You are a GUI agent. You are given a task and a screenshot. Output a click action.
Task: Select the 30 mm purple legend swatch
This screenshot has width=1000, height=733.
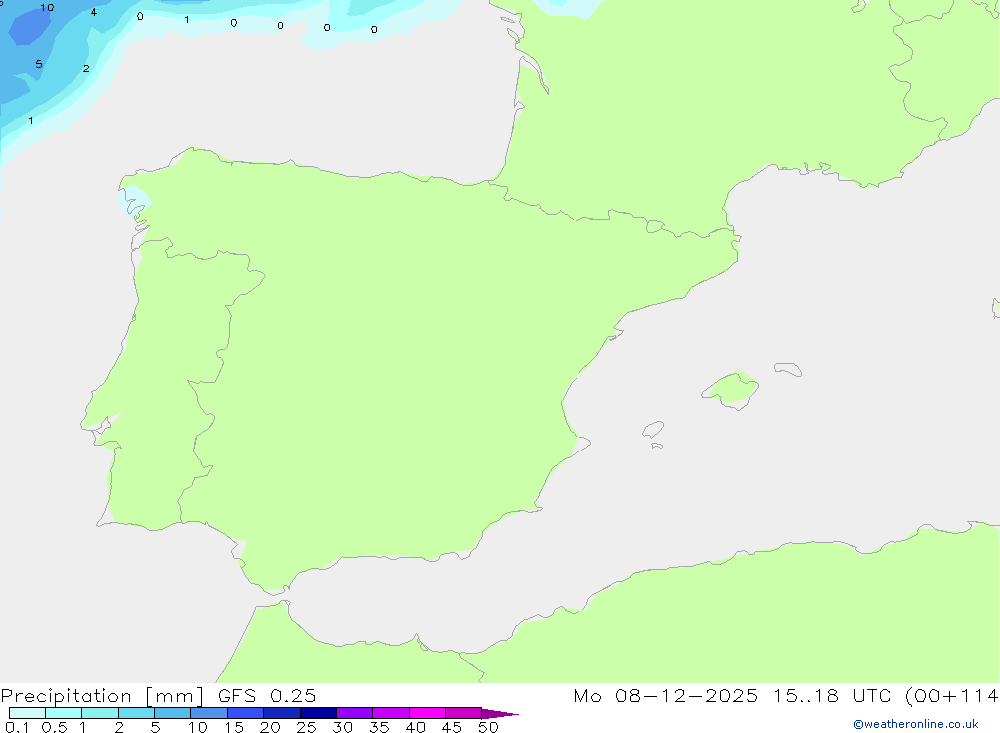click(x=354, y=713)
